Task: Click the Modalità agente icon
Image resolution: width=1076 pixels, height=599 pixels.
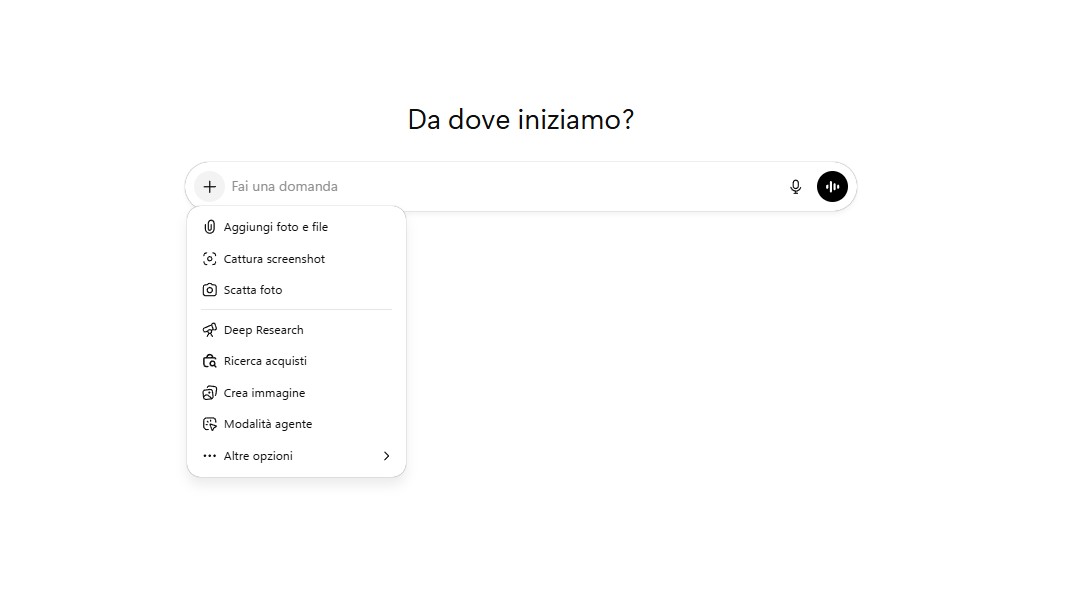Action: tap(209, 423)
